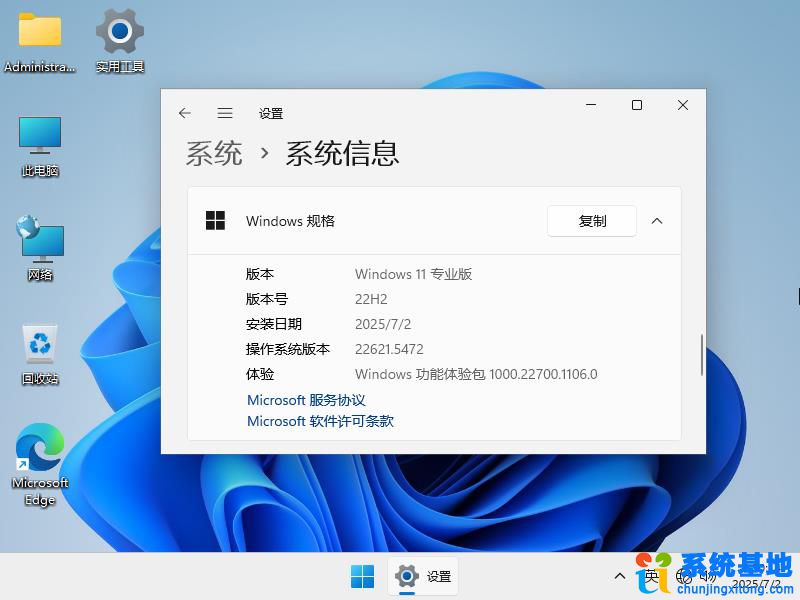Click the 版本号 label

pos(267,299)
